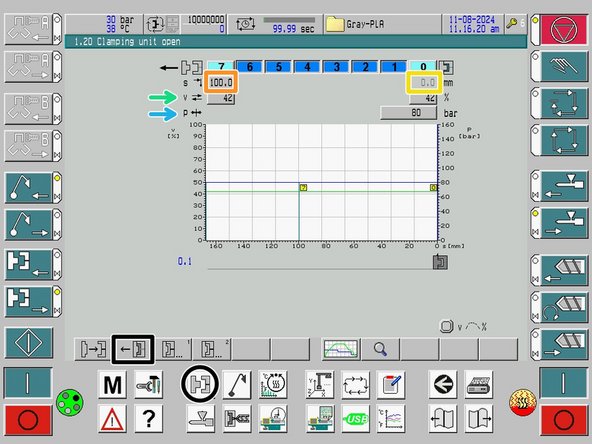
Task: Click graph marker 0 at right edge
Action: pos(433,188)
